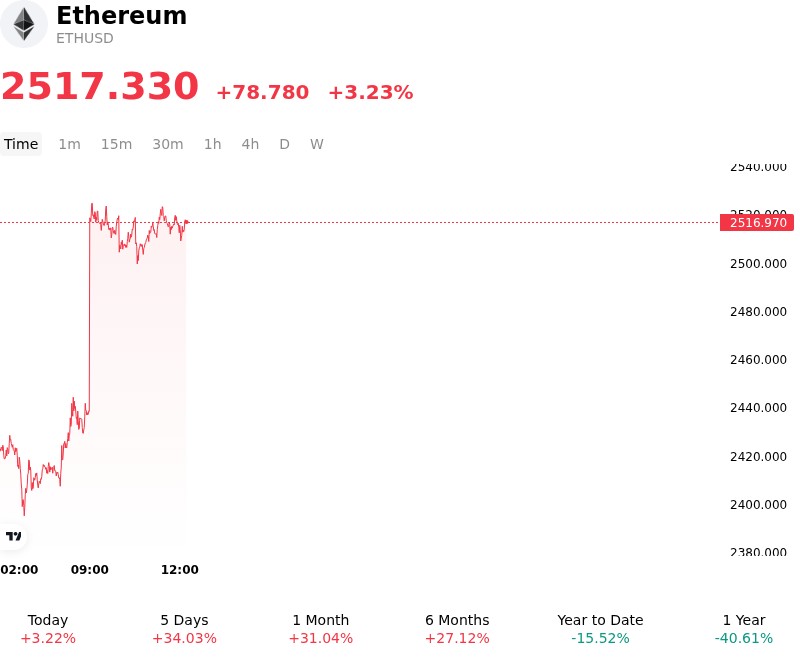
Task: Show the daily D chart
Action: [284, 144]
